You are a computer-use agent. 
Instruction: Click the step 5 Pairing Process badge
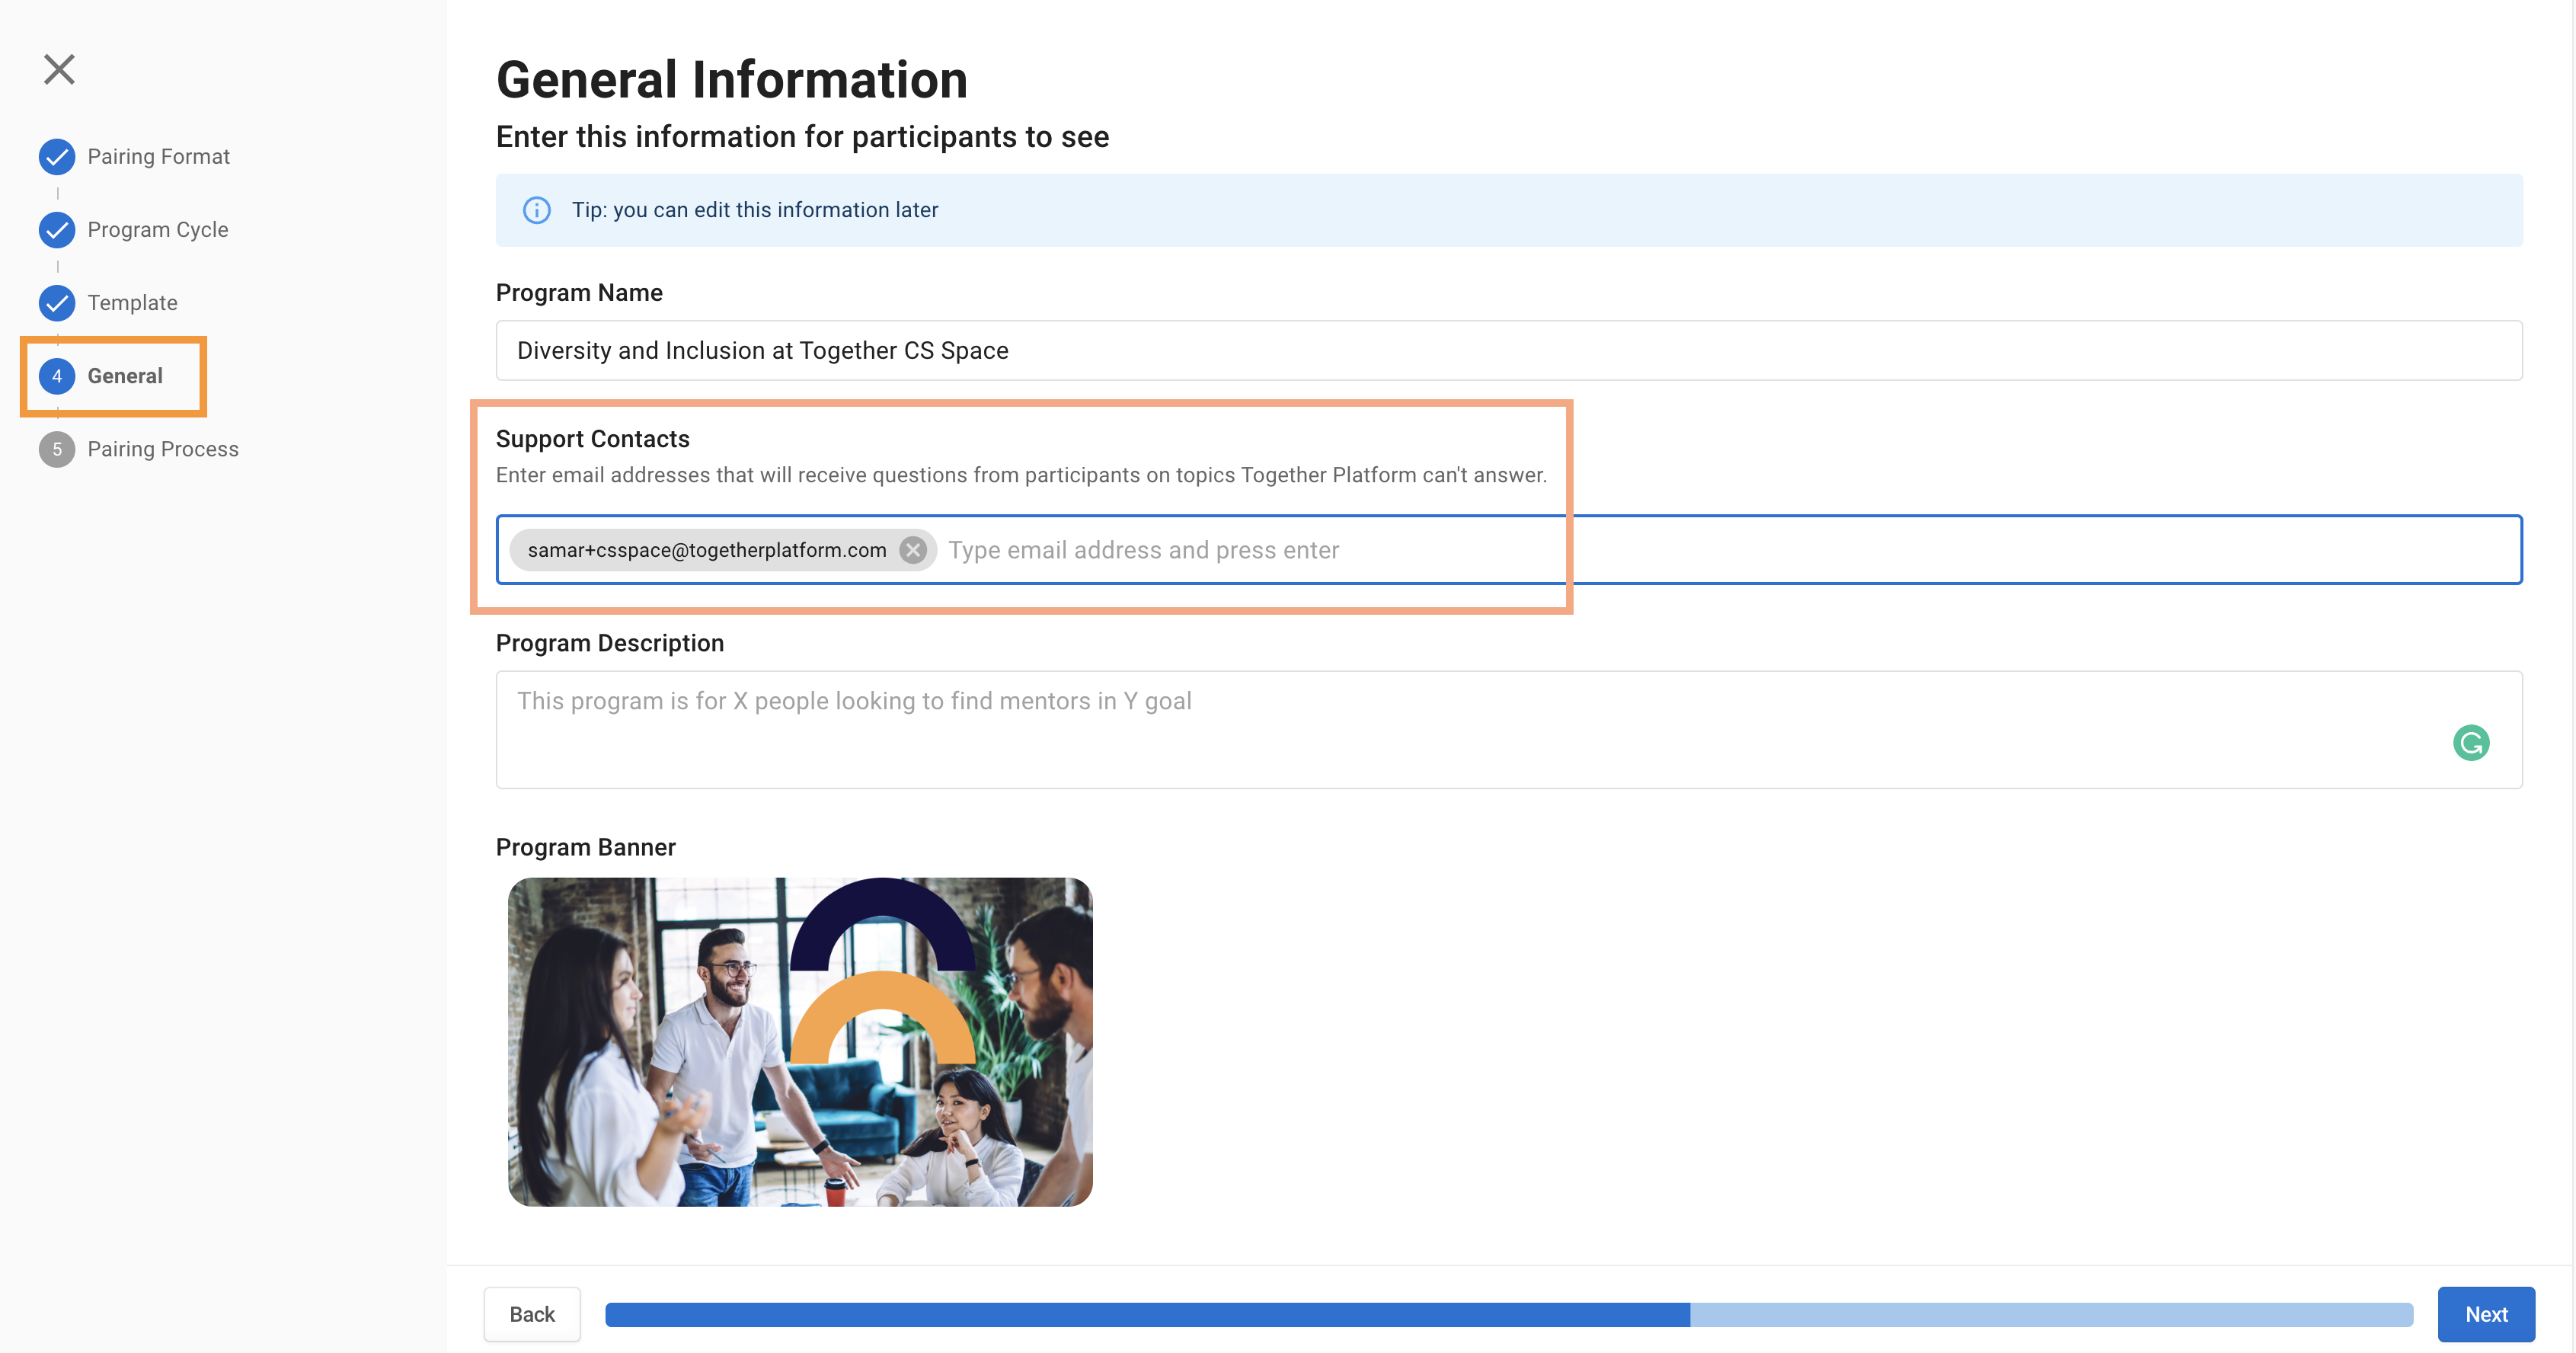(57, 449)
